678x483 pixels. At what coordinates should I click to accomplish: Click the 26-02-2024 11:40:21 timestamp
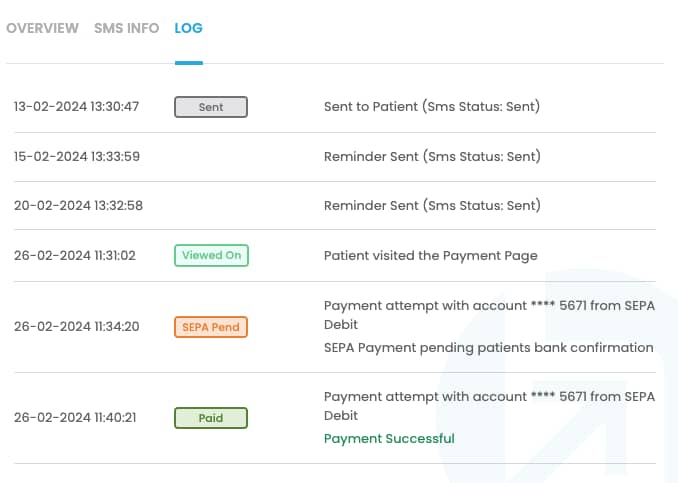coord(75,418)
